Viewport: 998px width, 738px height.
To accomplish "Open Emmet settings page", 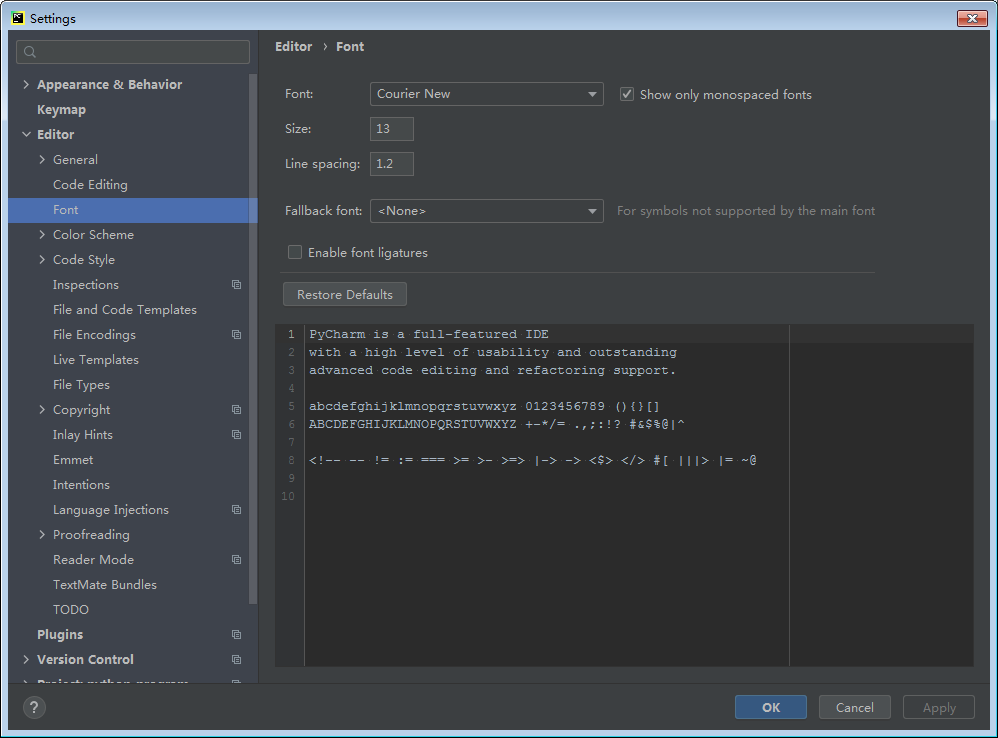I will 73,459.
